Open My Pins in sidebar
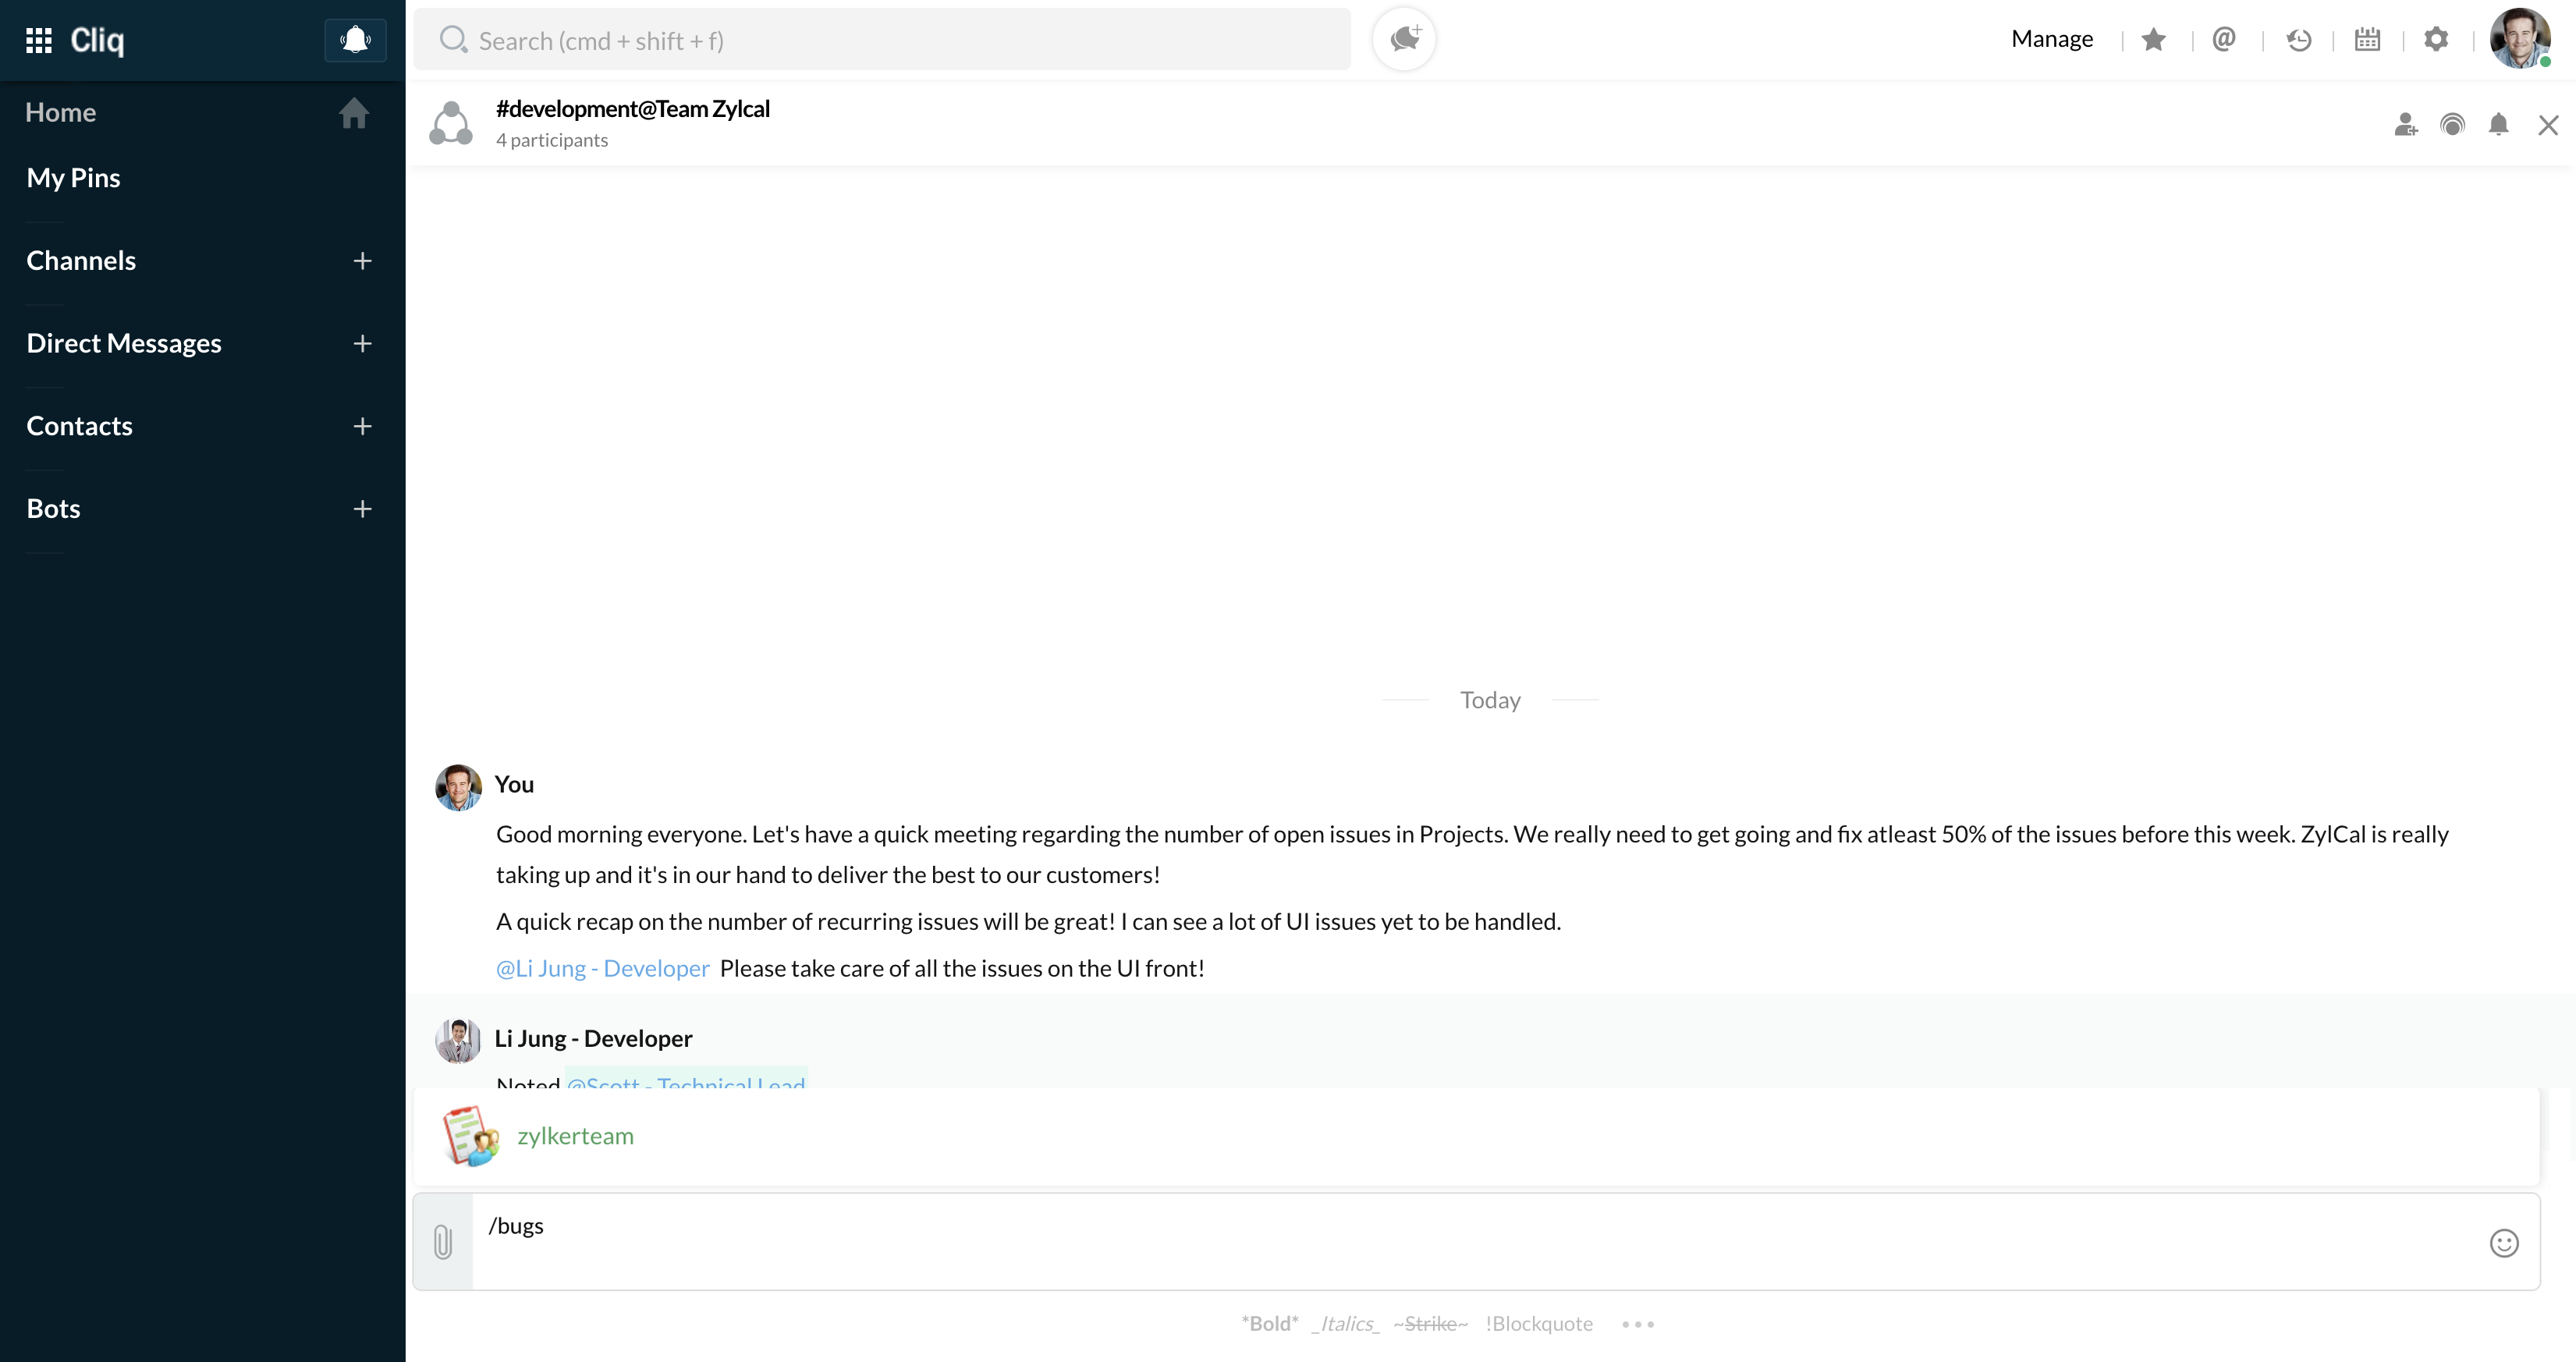The image size is (2576, 1362). [73, 178]
